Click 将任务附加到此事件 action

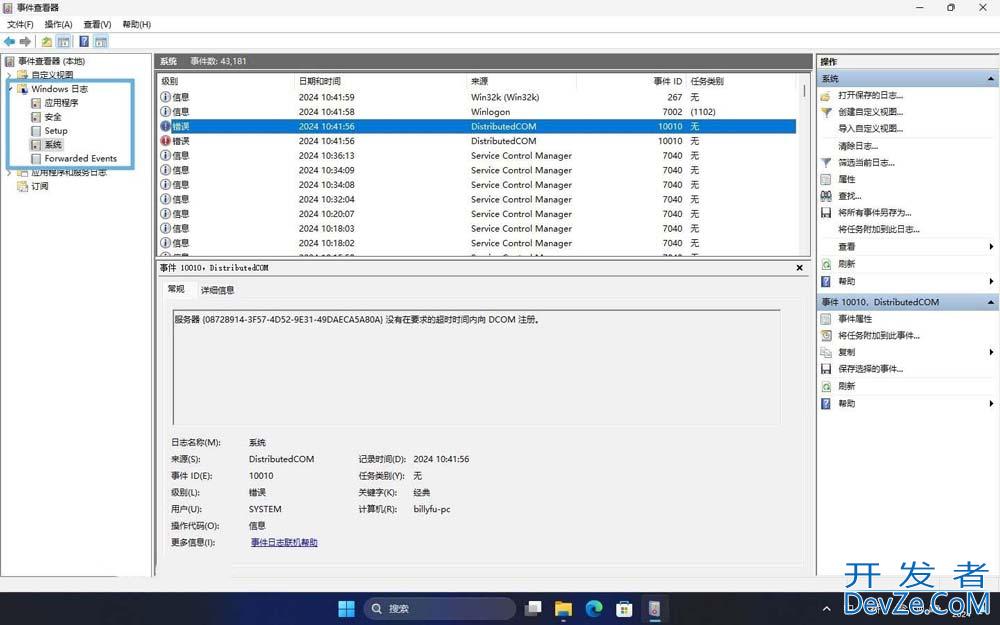879,335
